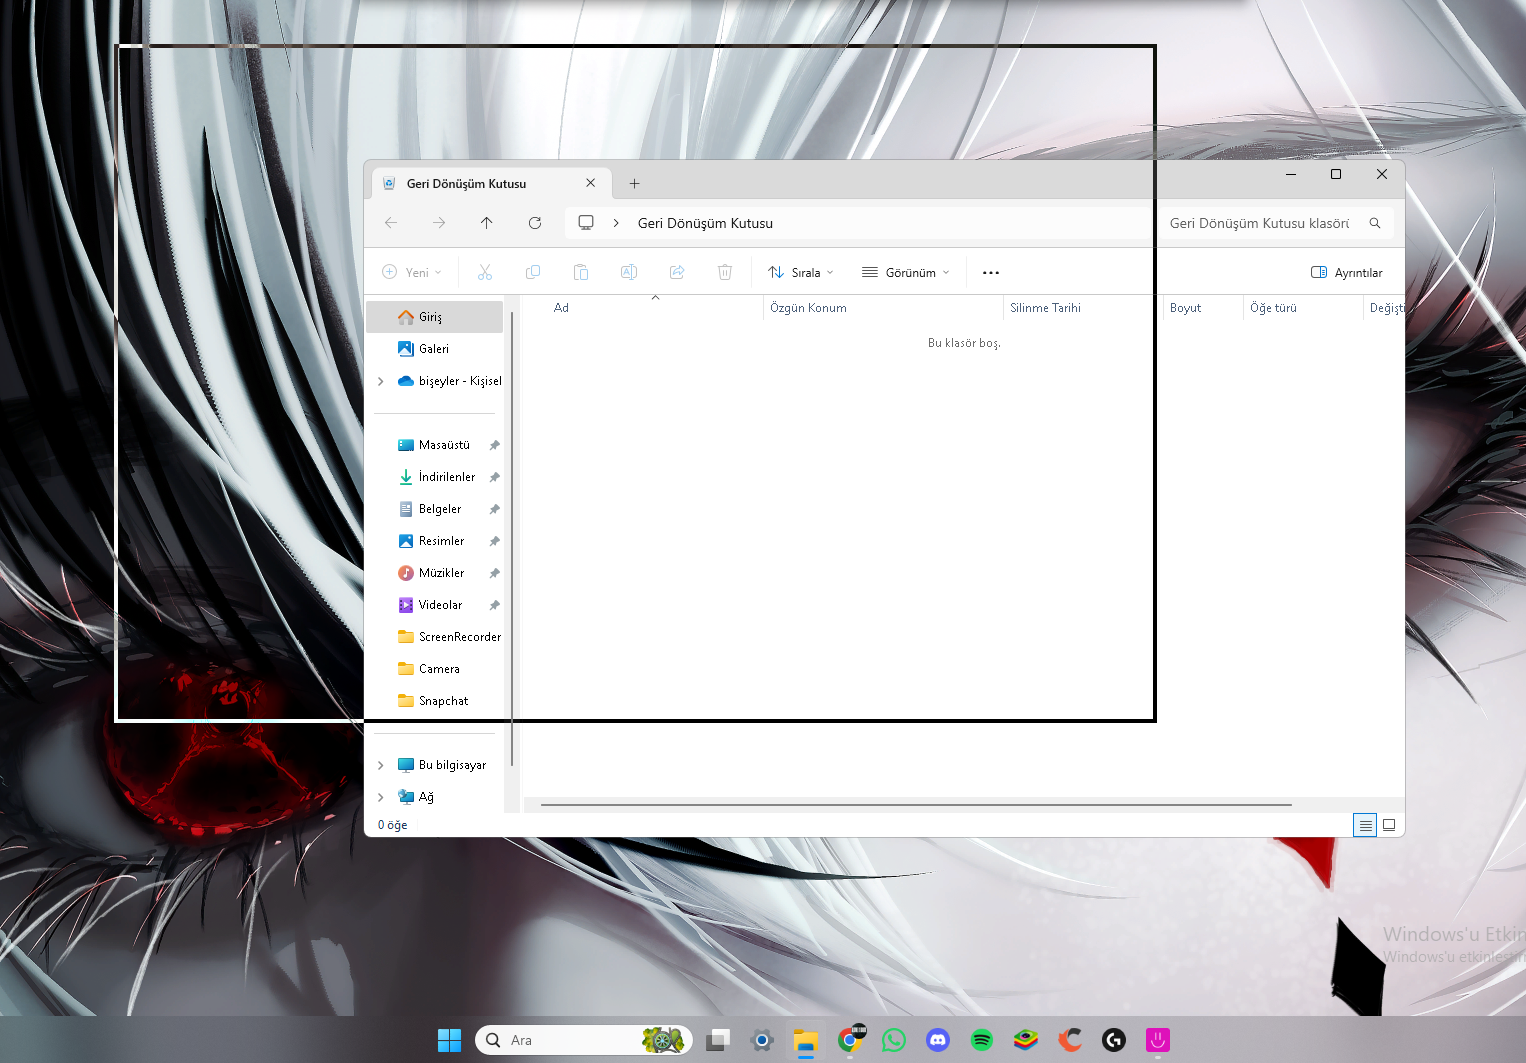Image resolution: width=1526 pixels, height=1063 pixels.
Task: Open İndirilenler folder in sidebar
Action: pos(446,477)
